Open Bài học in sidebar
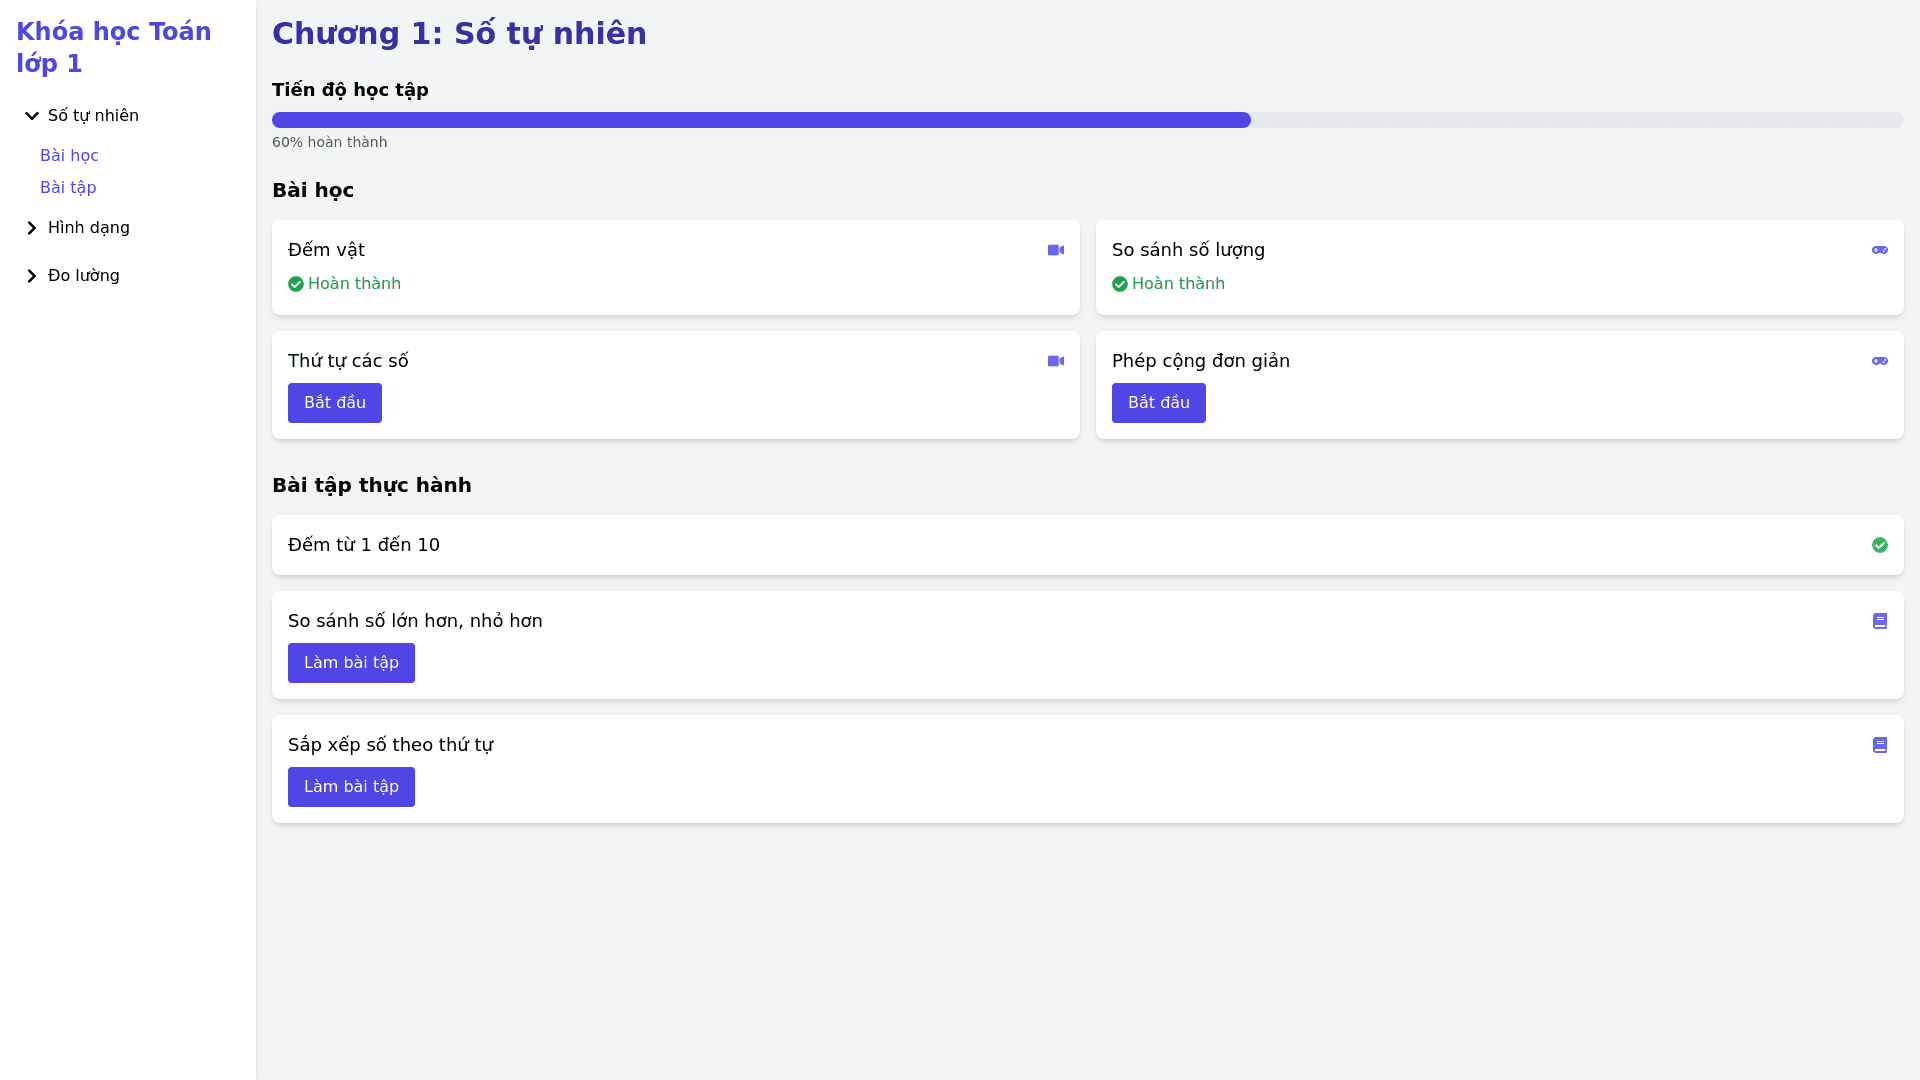This screenshot has width=1920, height=1080. 69,156
